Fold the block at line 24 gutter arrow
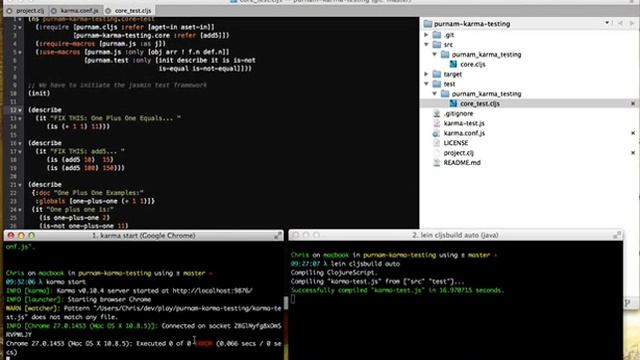Viewport: 640px width, 360px height. 20,209
